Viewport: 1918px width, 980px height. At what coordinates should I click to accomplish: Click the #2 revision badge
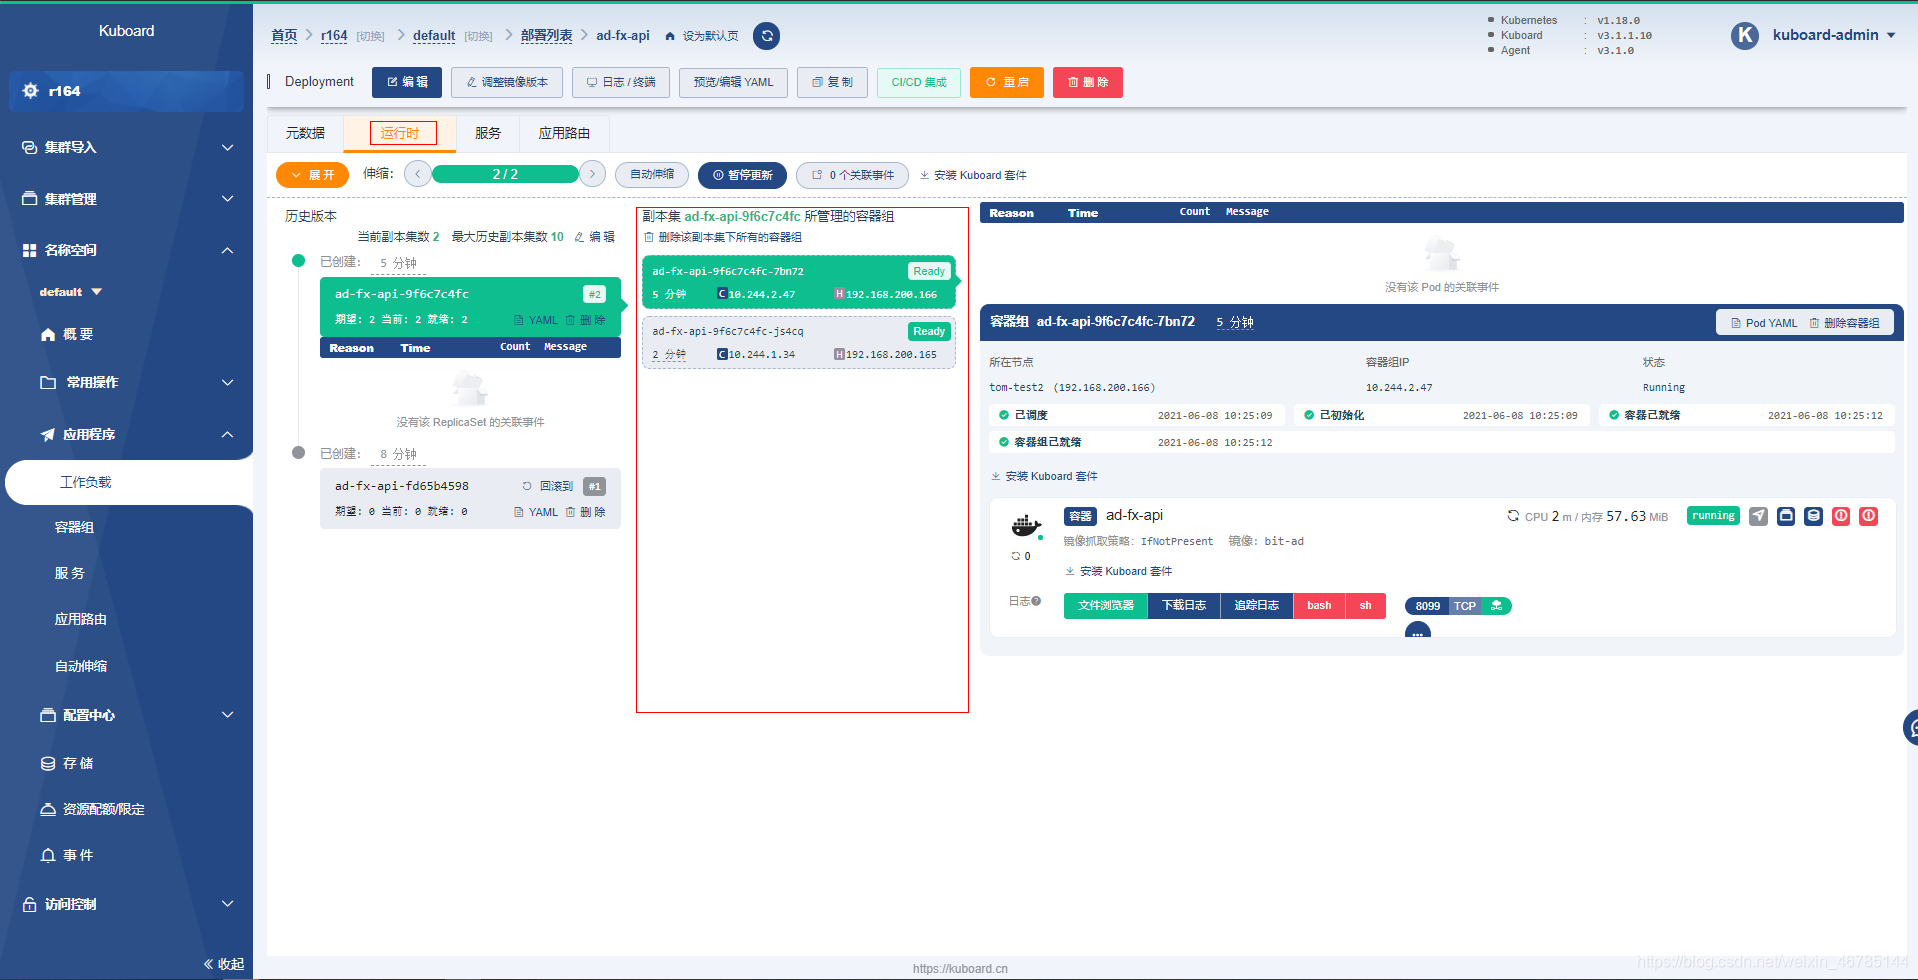594,294
